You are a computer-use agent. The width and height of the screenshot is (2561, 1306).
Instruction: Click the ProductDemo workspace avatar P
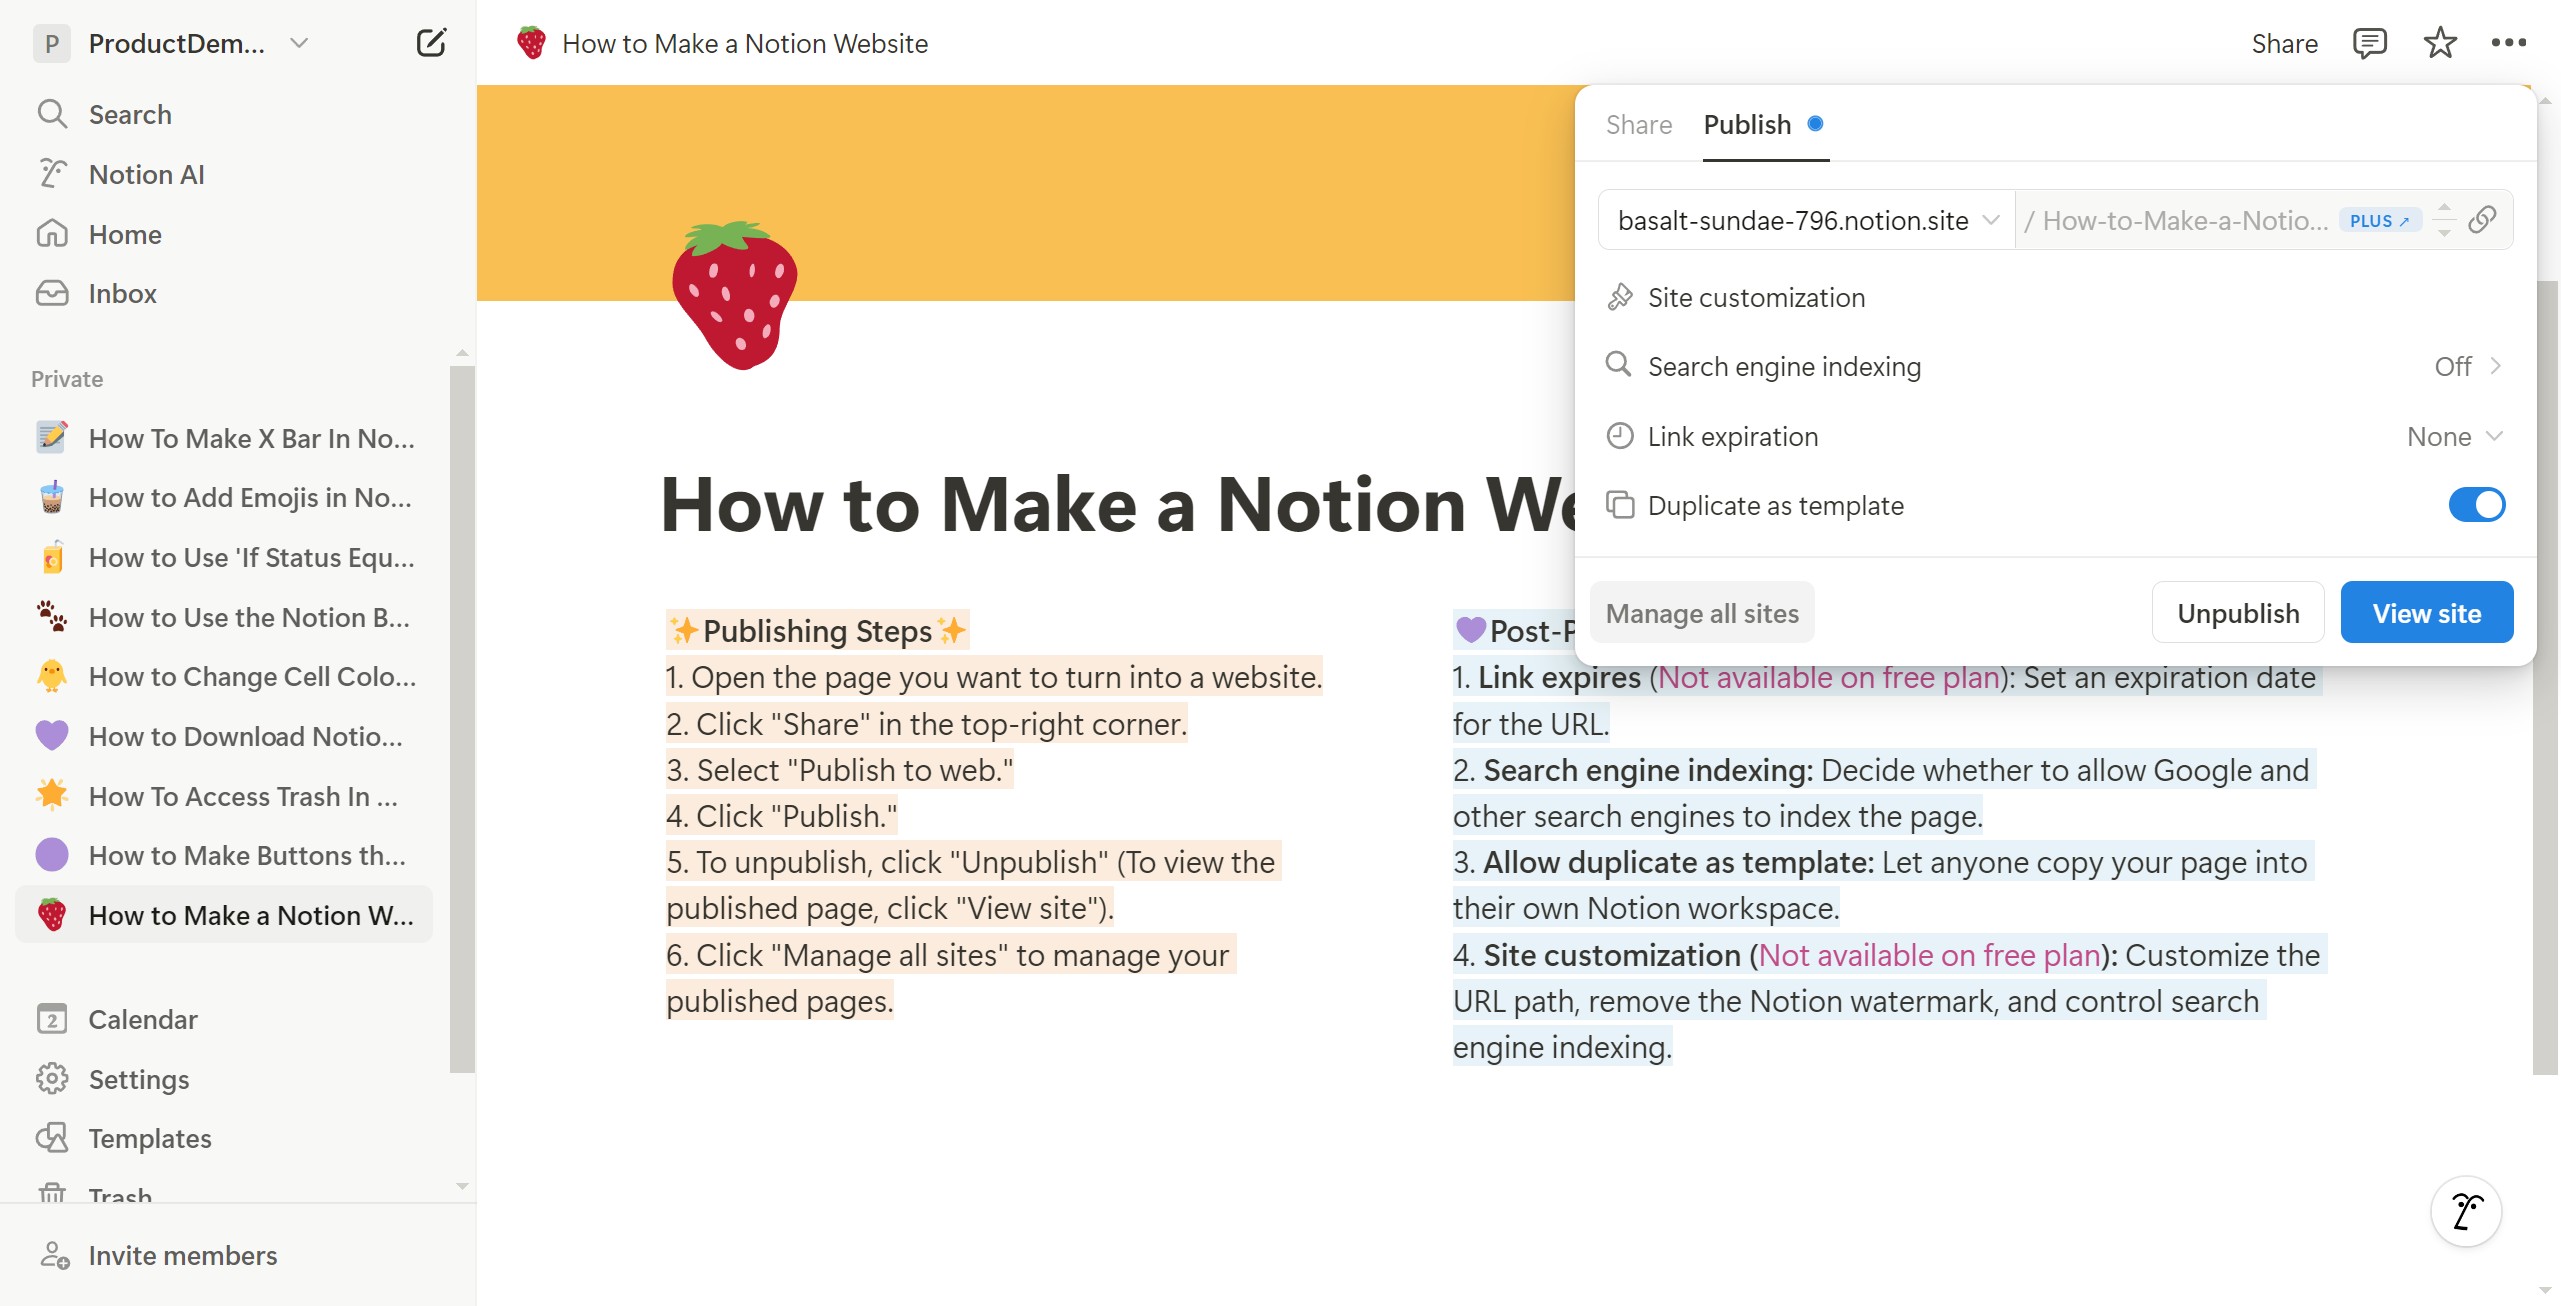(52, 43)
